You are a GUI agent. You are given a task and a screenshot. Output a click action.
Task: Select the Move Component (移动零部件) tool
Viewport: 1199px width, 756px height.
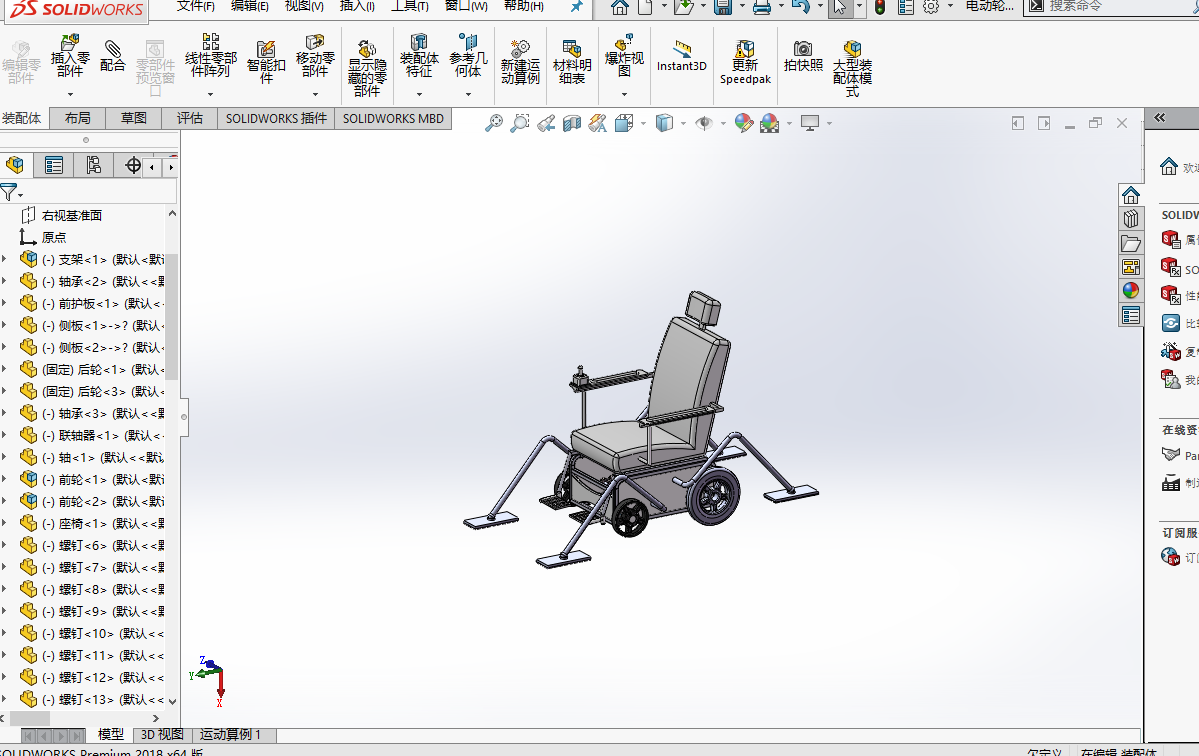(x=315, y=55)
